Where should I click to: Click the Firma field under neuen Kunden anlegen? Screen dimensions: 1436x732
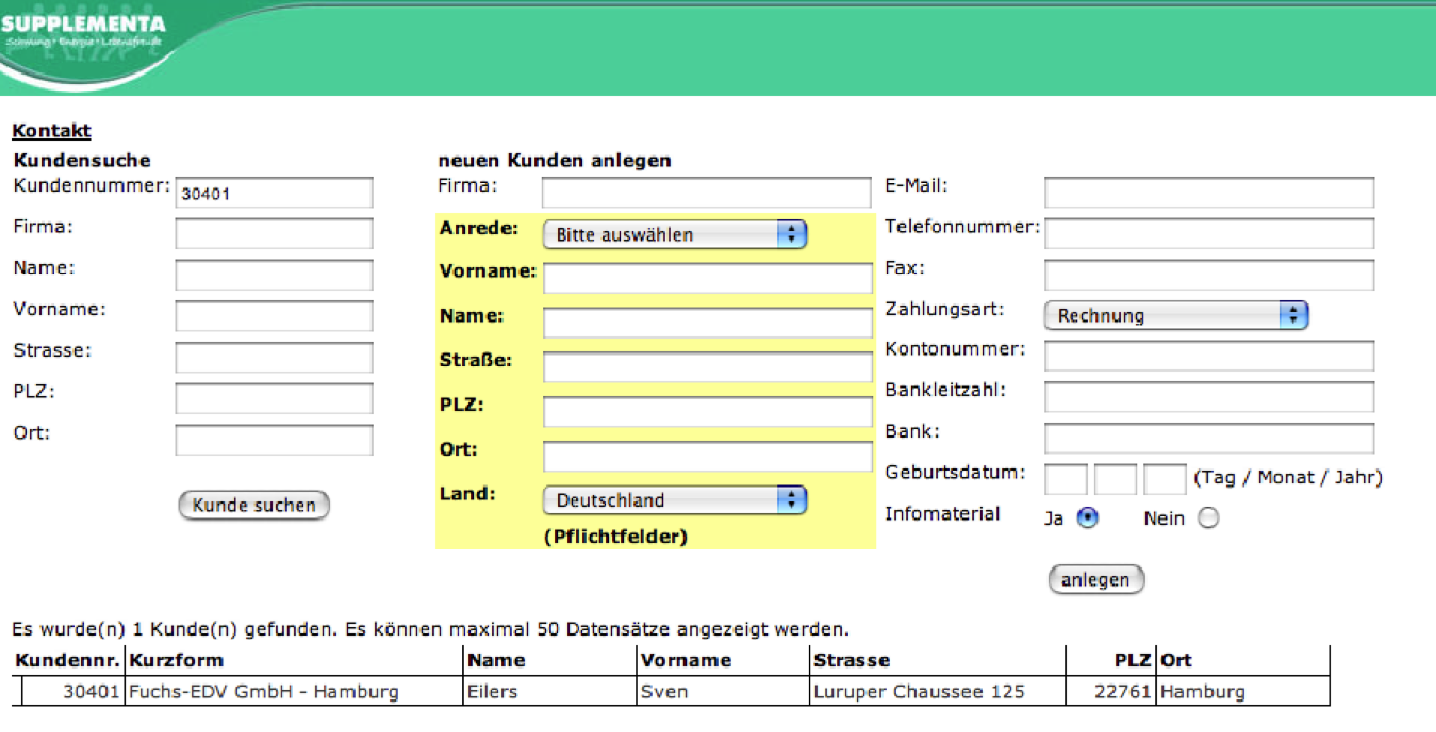(x=706, y=193)
